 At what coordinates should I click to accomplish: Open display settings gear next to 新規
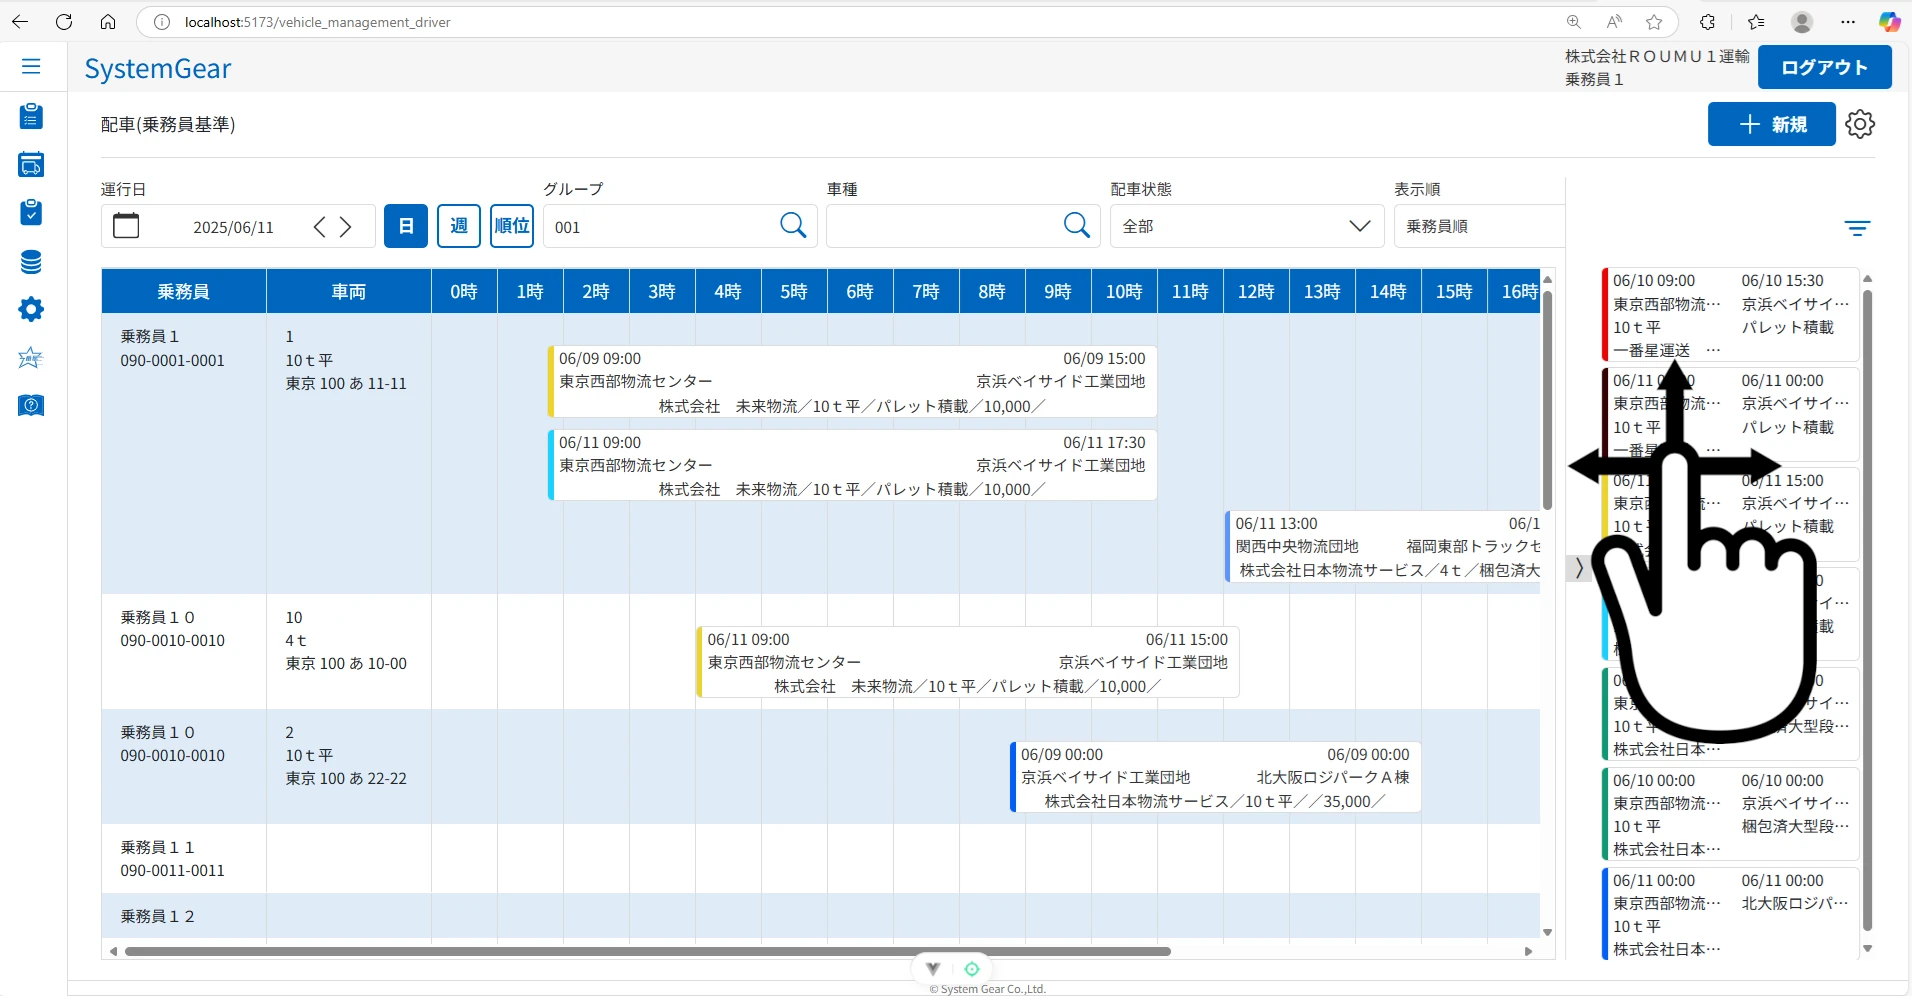coord(1860,124)
